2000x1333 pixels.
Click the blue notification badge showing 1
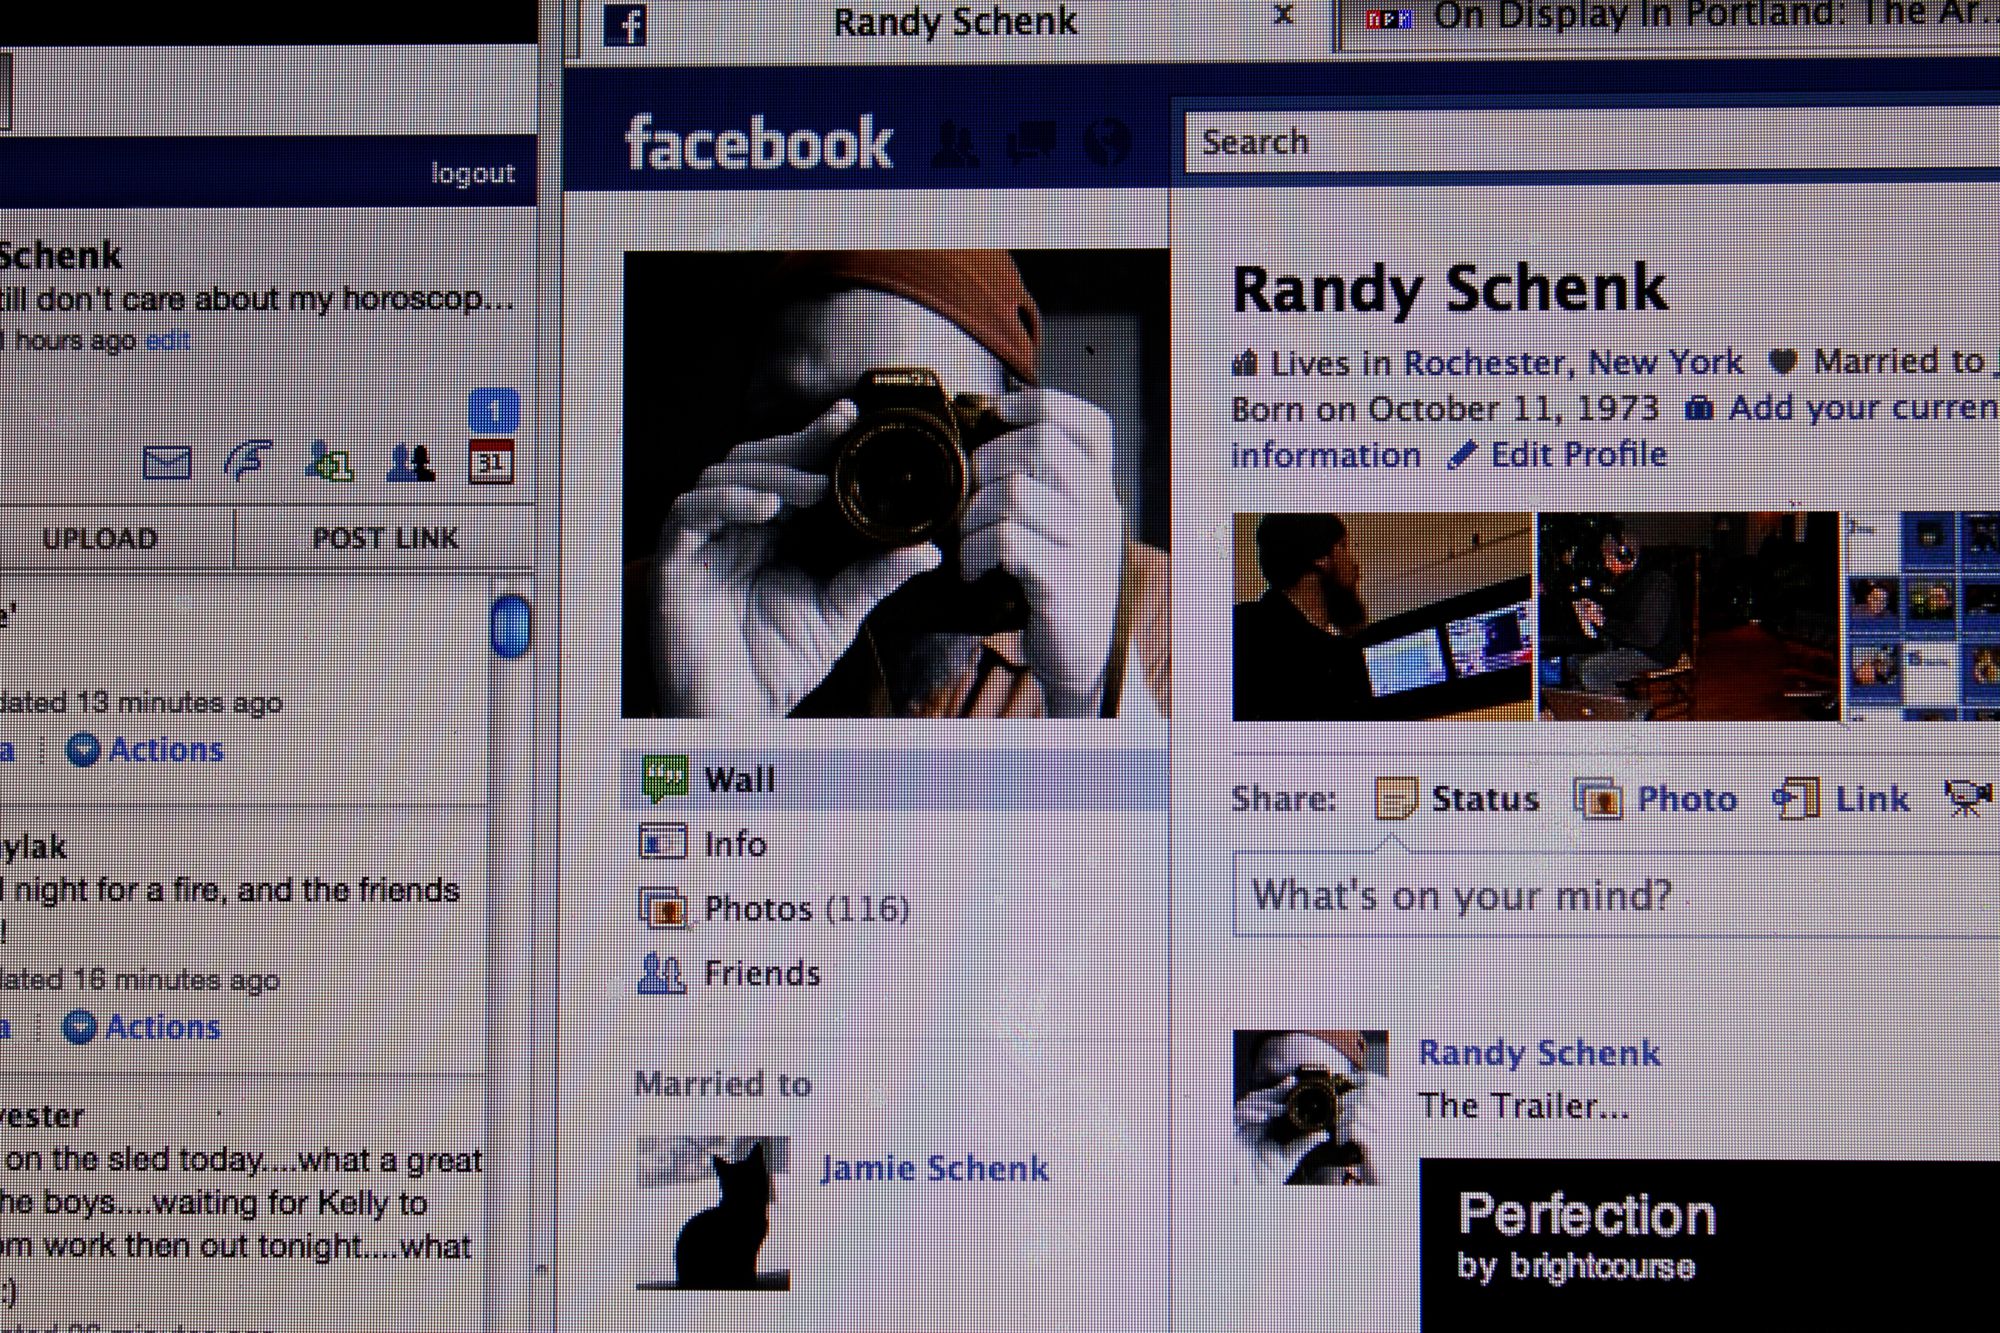pyautogui.click(x=493, y=412)
